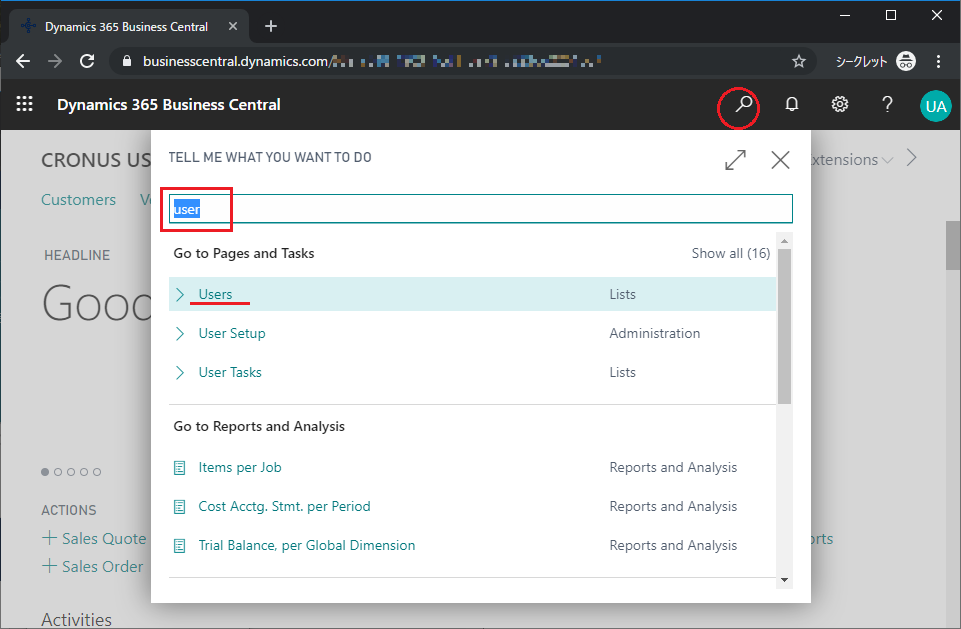The height and width of the screenshot is (629, 961).
Task: Close the Tell Me dialog
Action: click(x=780, y=160)
